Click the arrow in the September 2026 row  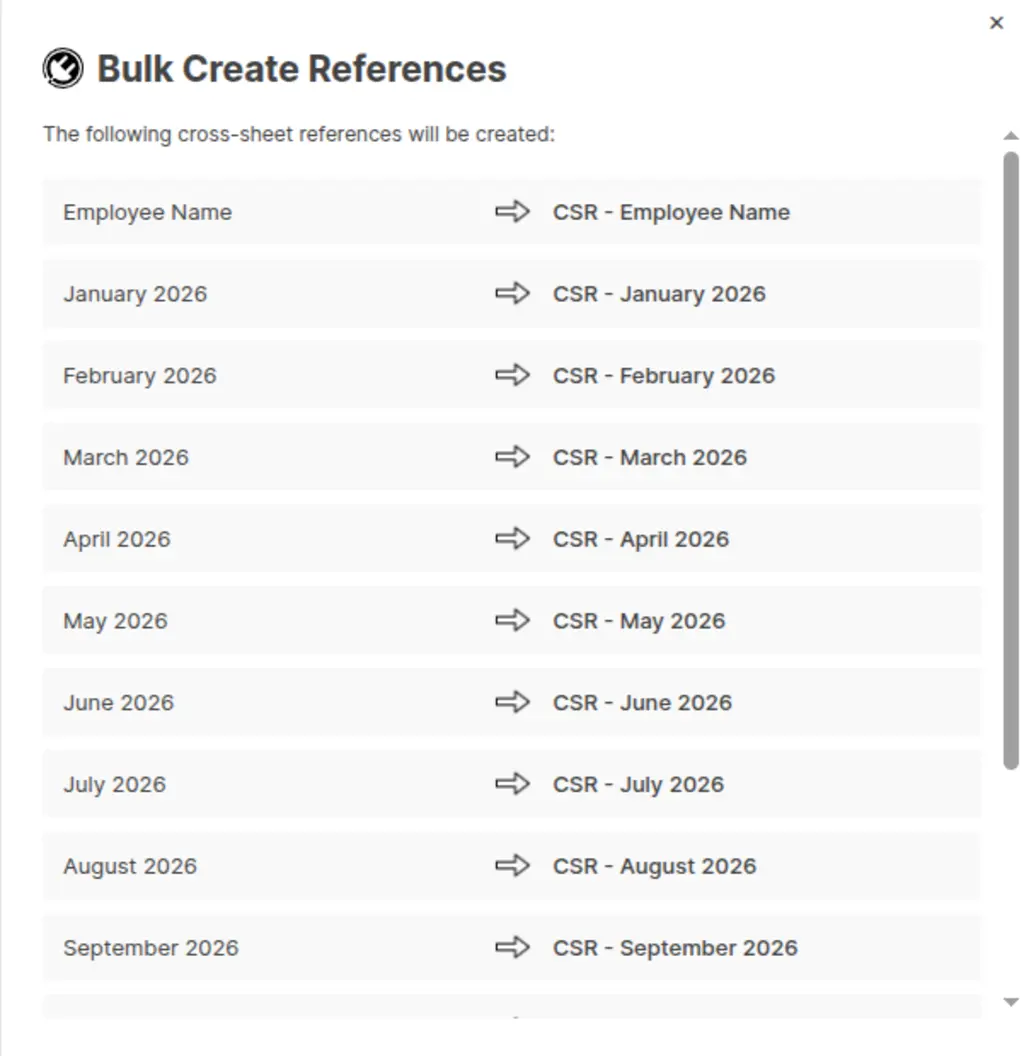[x=513, y=948]
